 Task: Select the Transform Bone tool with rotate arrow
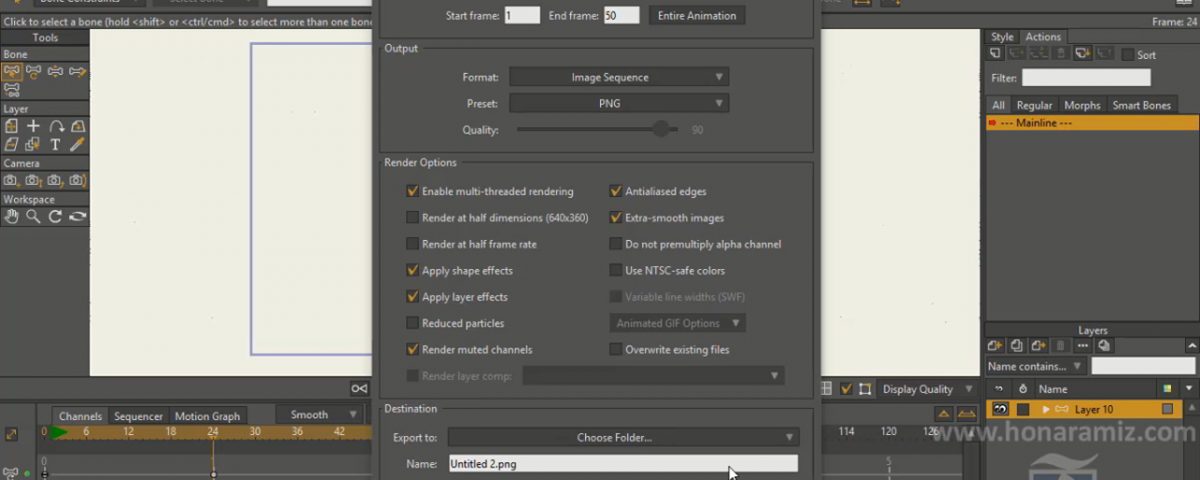click(x=34, y=72)
